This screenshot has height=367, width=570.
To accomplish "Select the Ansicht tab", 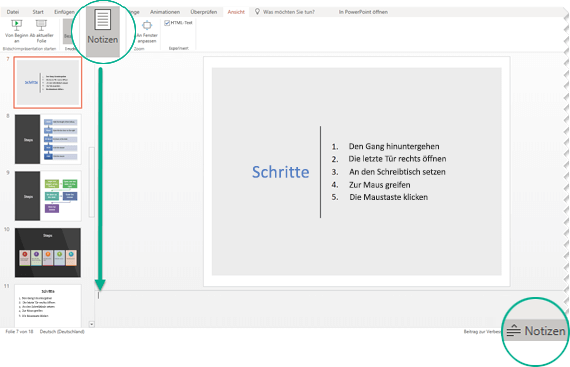I will (x=236, y=12).
